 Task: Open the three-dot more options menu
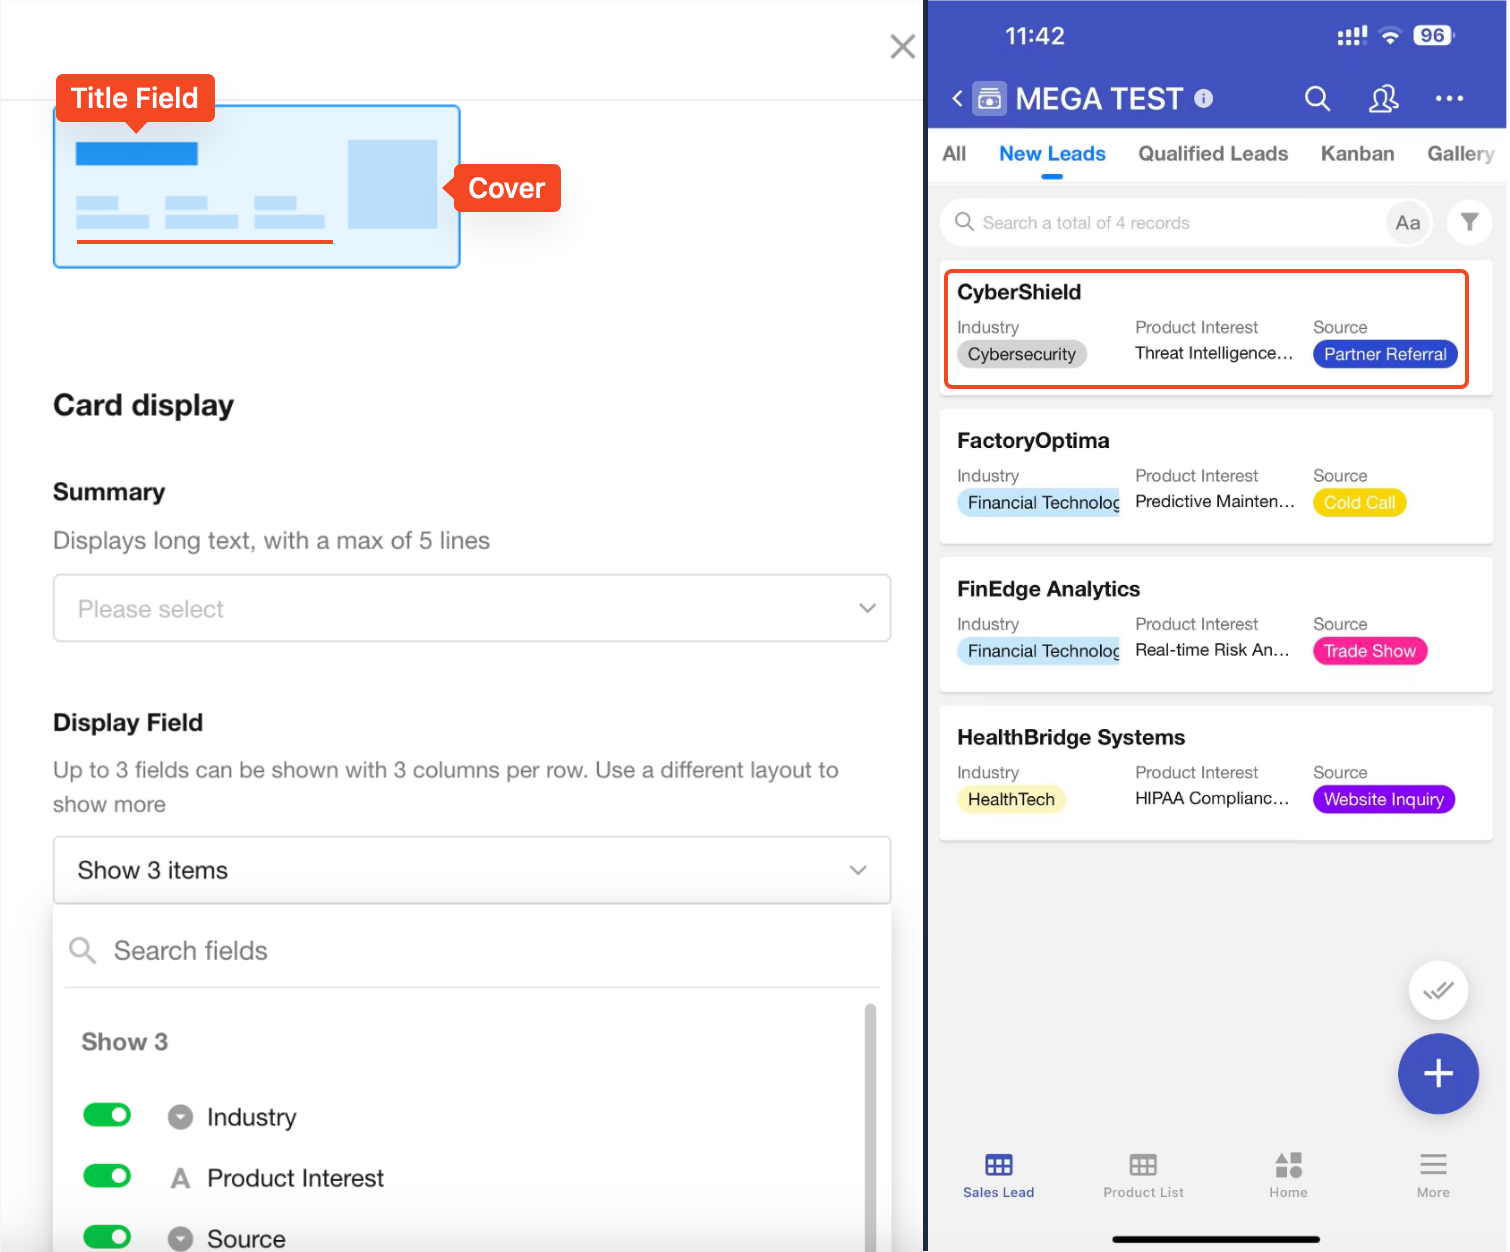click(x=1448, y=98)
